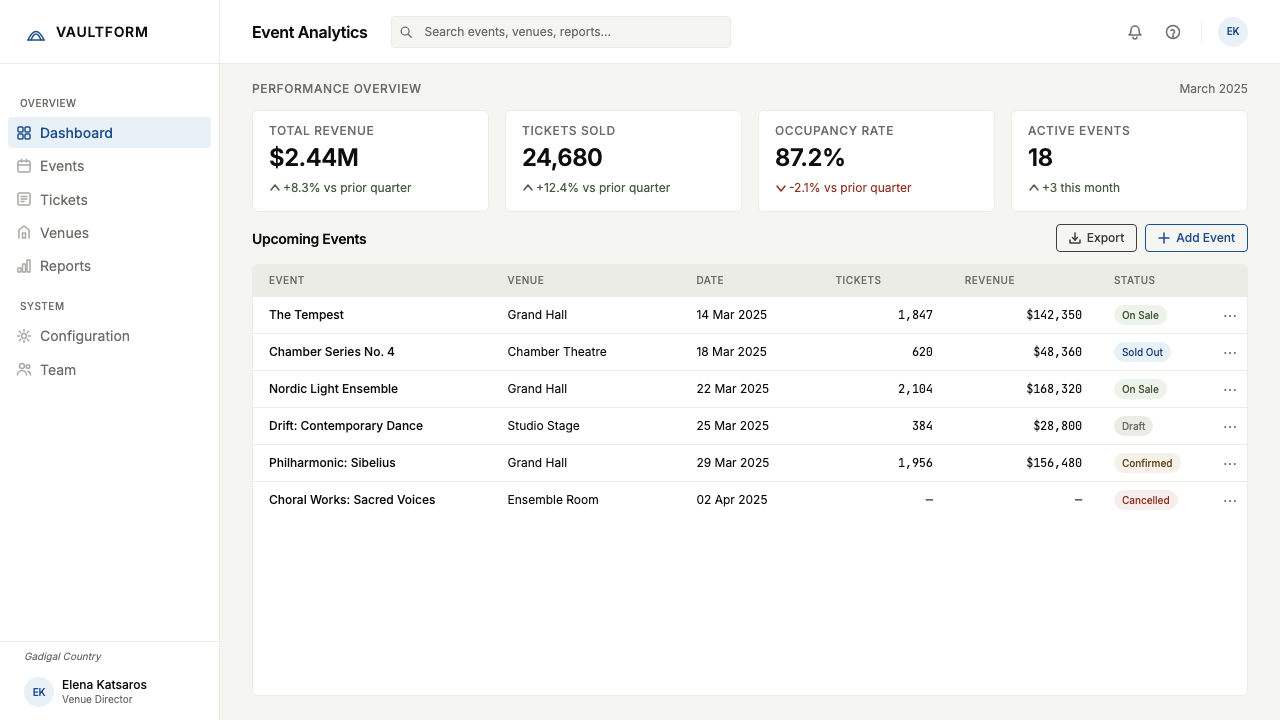Click the Vaultform logo icon

tap(36, 33)
